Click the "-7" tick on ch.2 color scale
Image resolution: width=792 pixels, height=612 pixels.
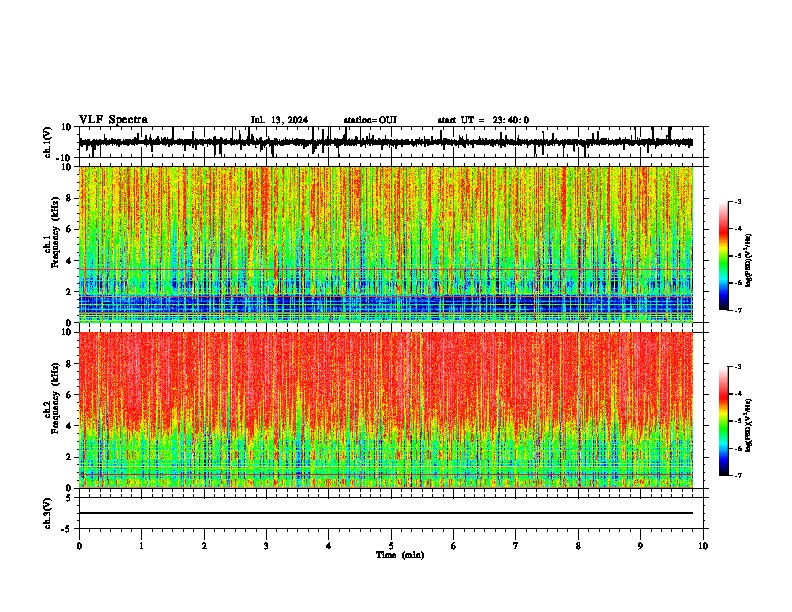click(x=737, y=475)
